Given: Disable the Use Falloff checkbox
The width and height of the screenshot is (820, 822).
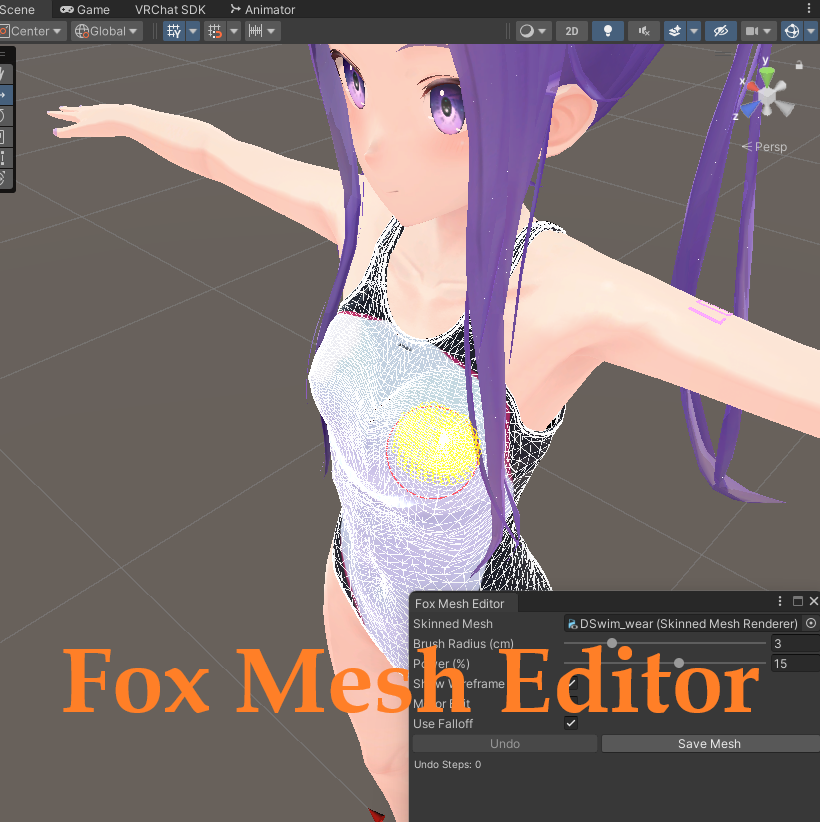Looking at the screenshot, I should tap(572, 724).
